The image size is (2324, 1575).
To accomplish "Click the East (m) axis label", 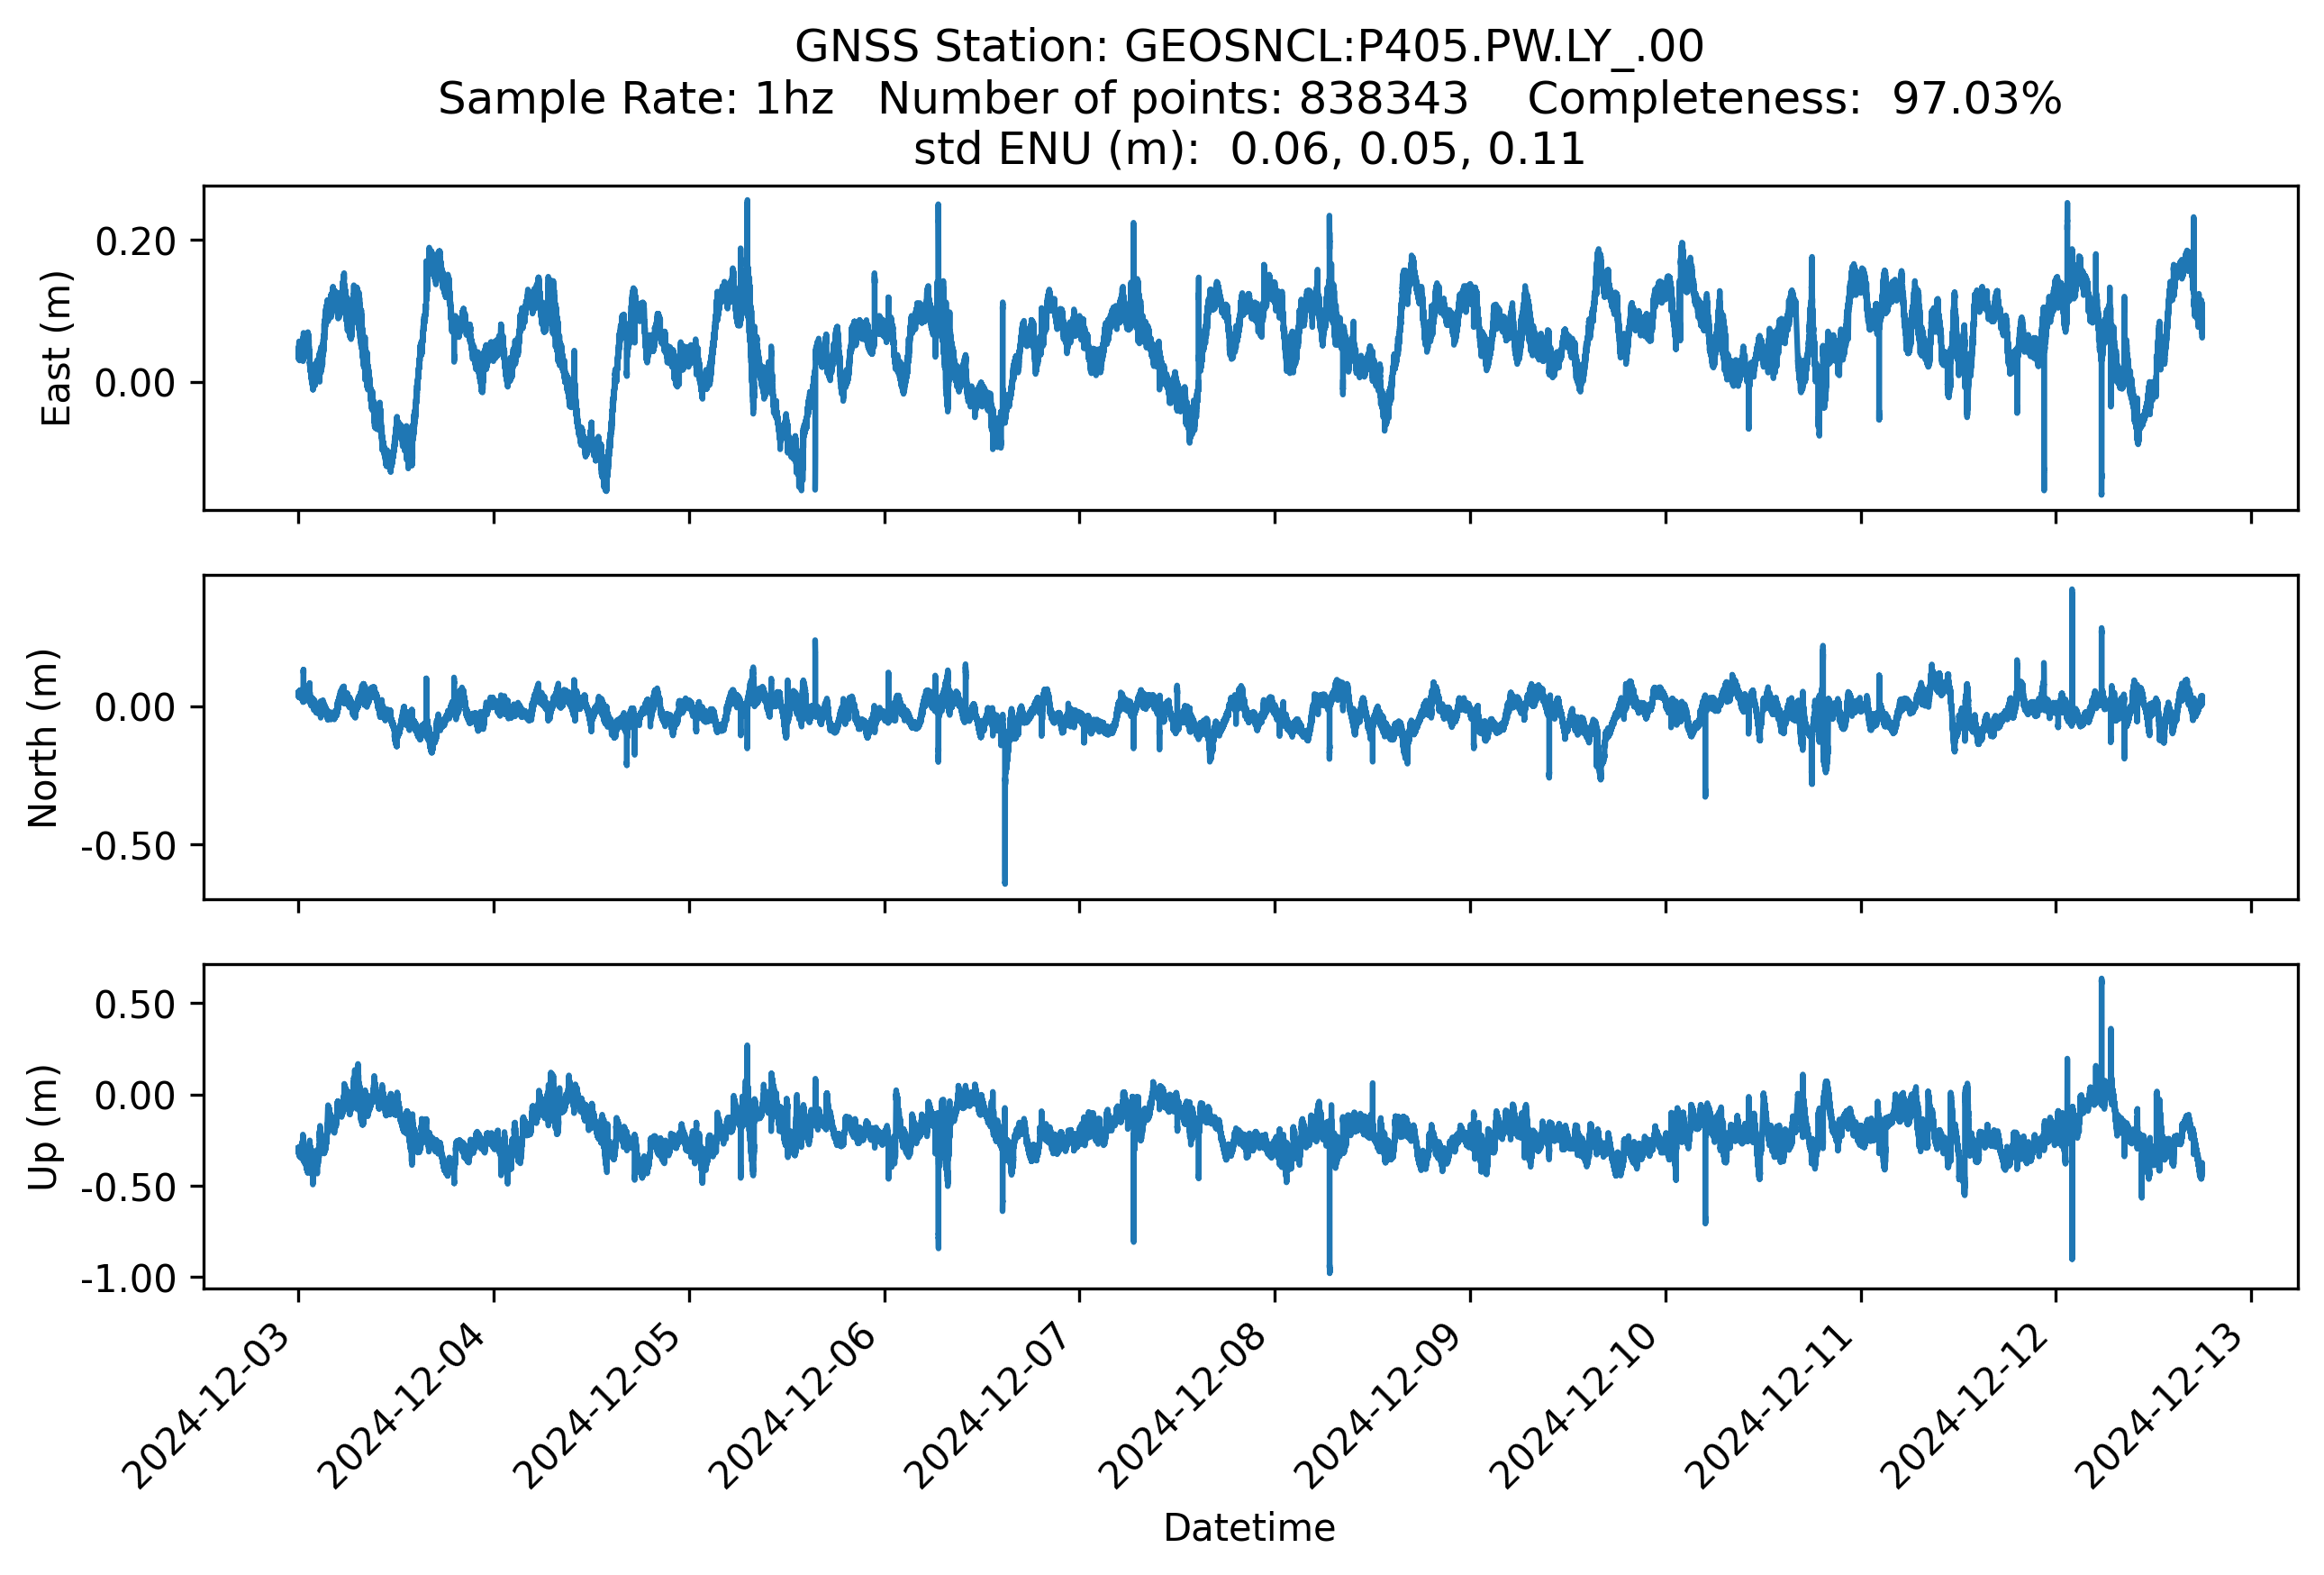I will point(57,348).
